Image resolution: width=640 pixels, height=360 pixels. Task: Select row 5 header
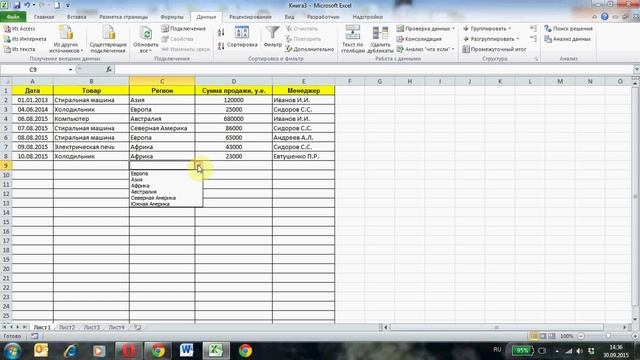click(x=6, y=128)
